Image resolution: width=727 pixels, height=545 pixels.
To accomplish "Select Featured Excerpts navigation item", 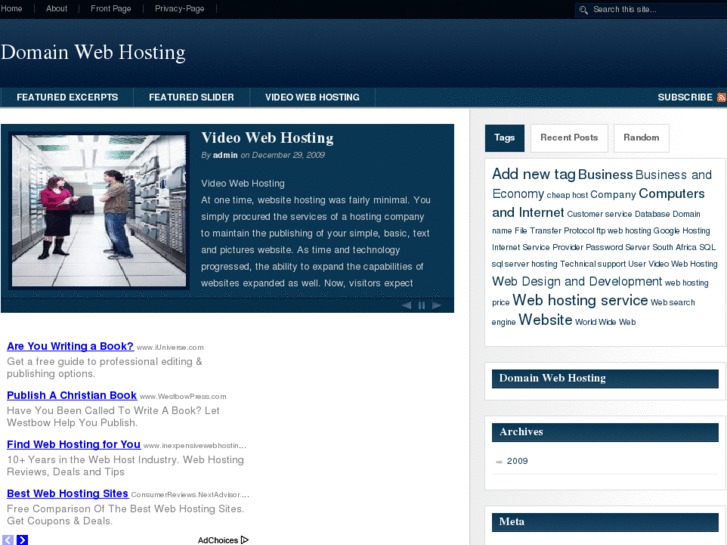I will tap(67, 97).
